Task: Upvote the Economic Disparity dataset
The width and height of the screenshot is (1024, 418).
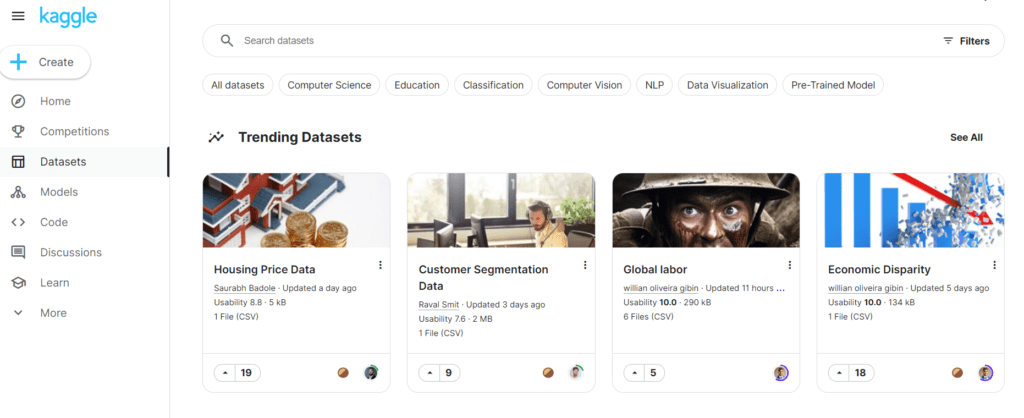Action: (x=839, y=373)
